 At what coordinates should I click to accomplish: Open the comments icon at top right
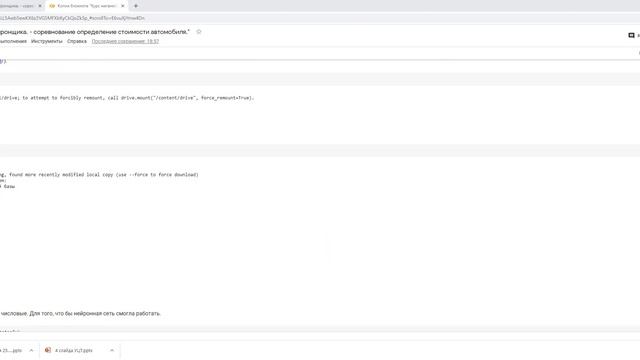(x=631, y=36)
